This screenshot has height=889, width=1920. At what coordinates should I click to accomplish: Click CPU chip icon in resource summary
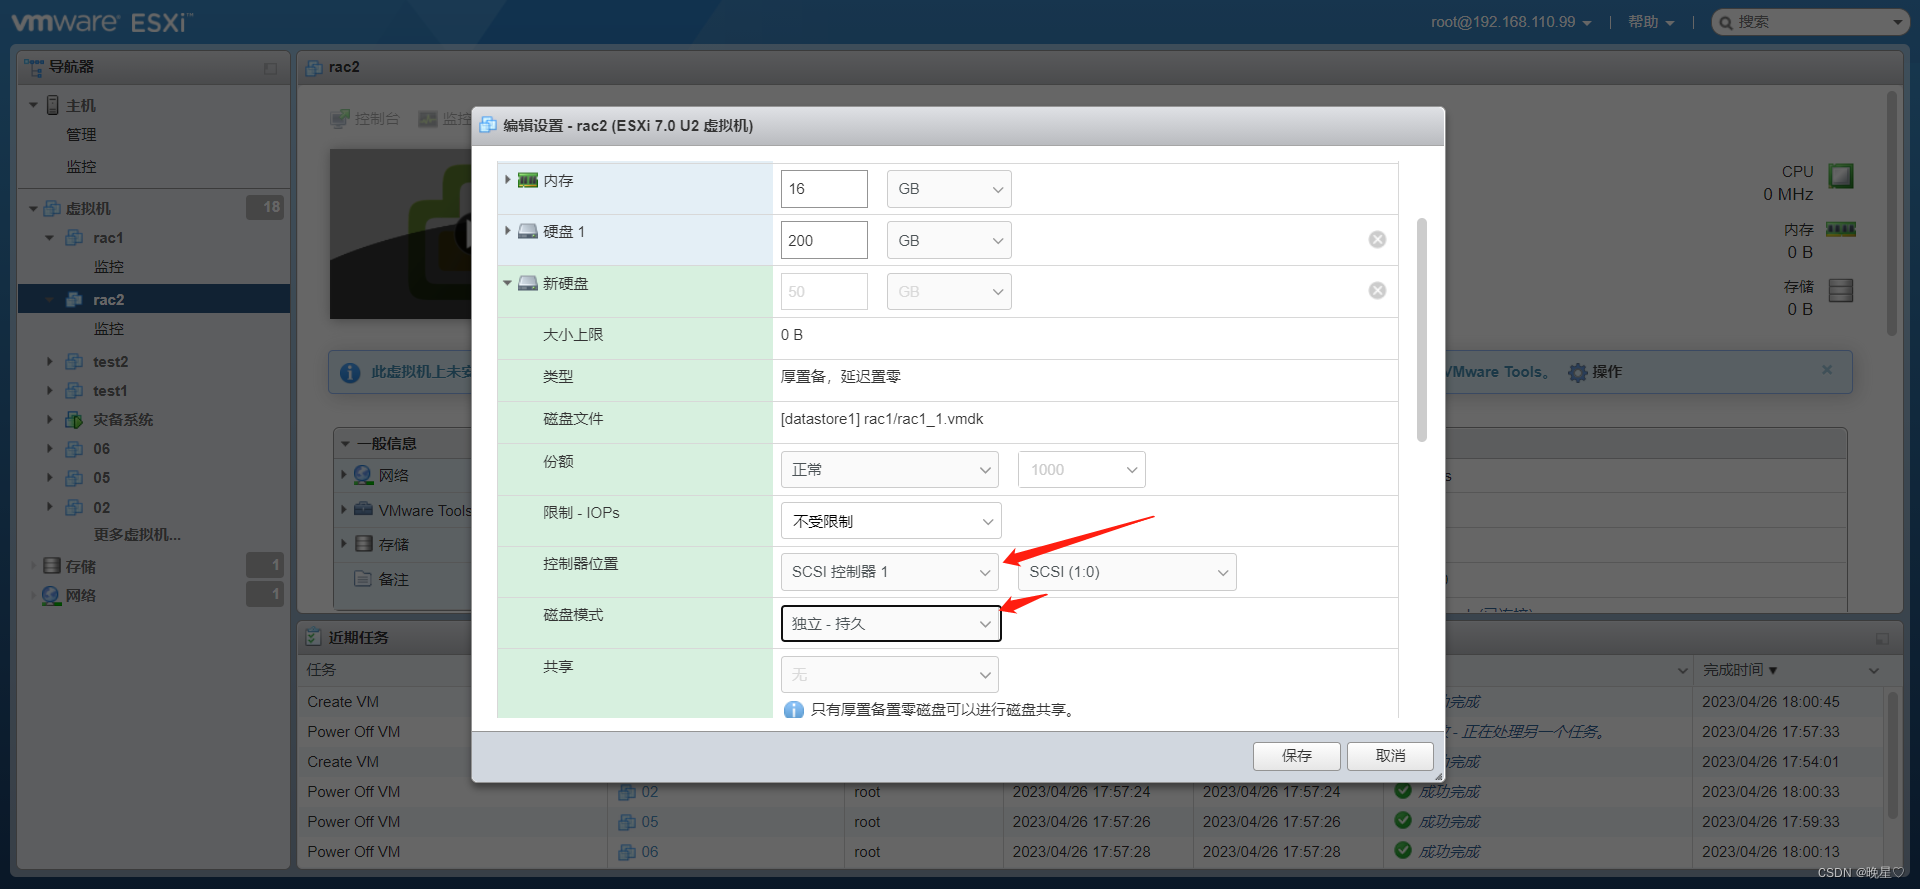coord(1841,176)
